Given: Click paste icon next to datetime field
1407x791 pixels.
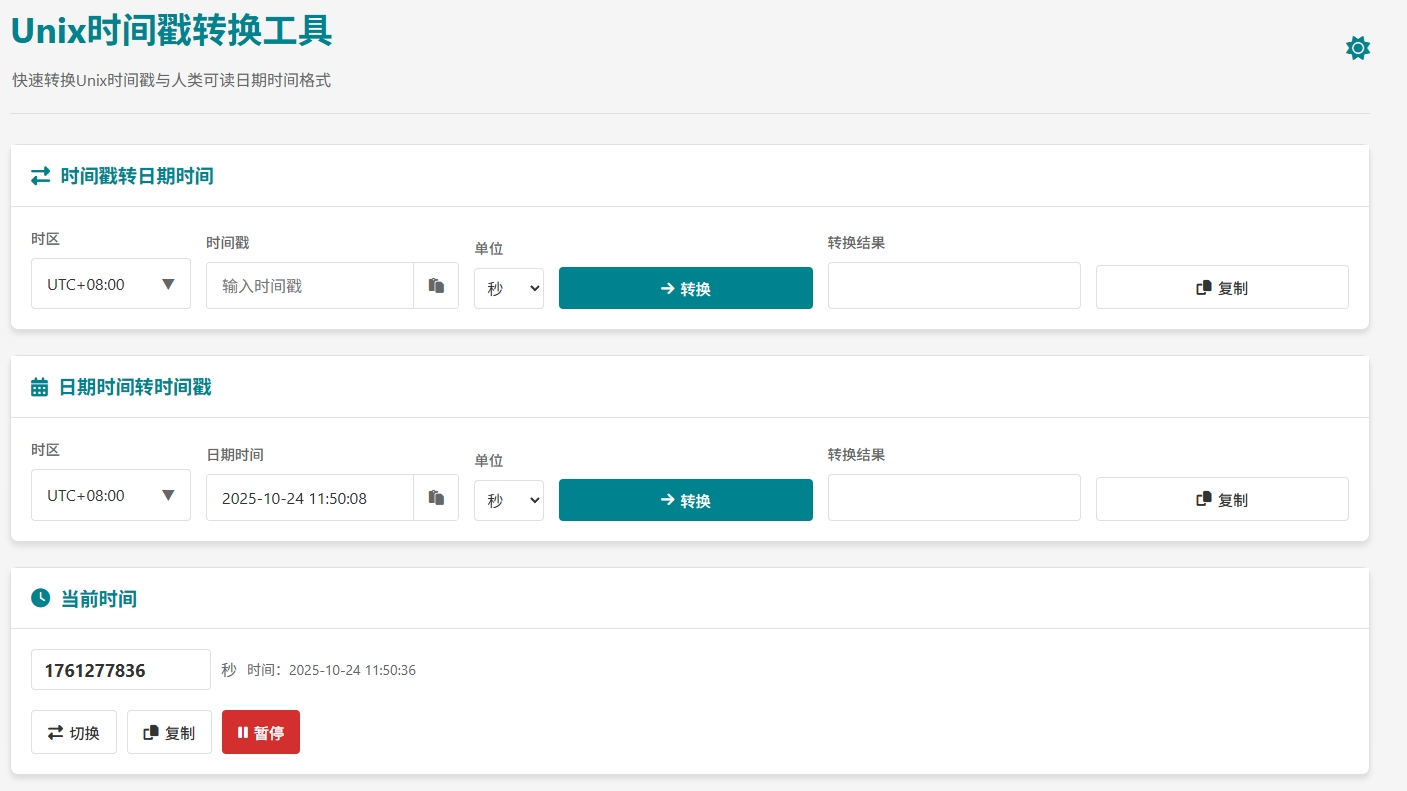Looking at the screenshot, I should [x=436, y=498].
